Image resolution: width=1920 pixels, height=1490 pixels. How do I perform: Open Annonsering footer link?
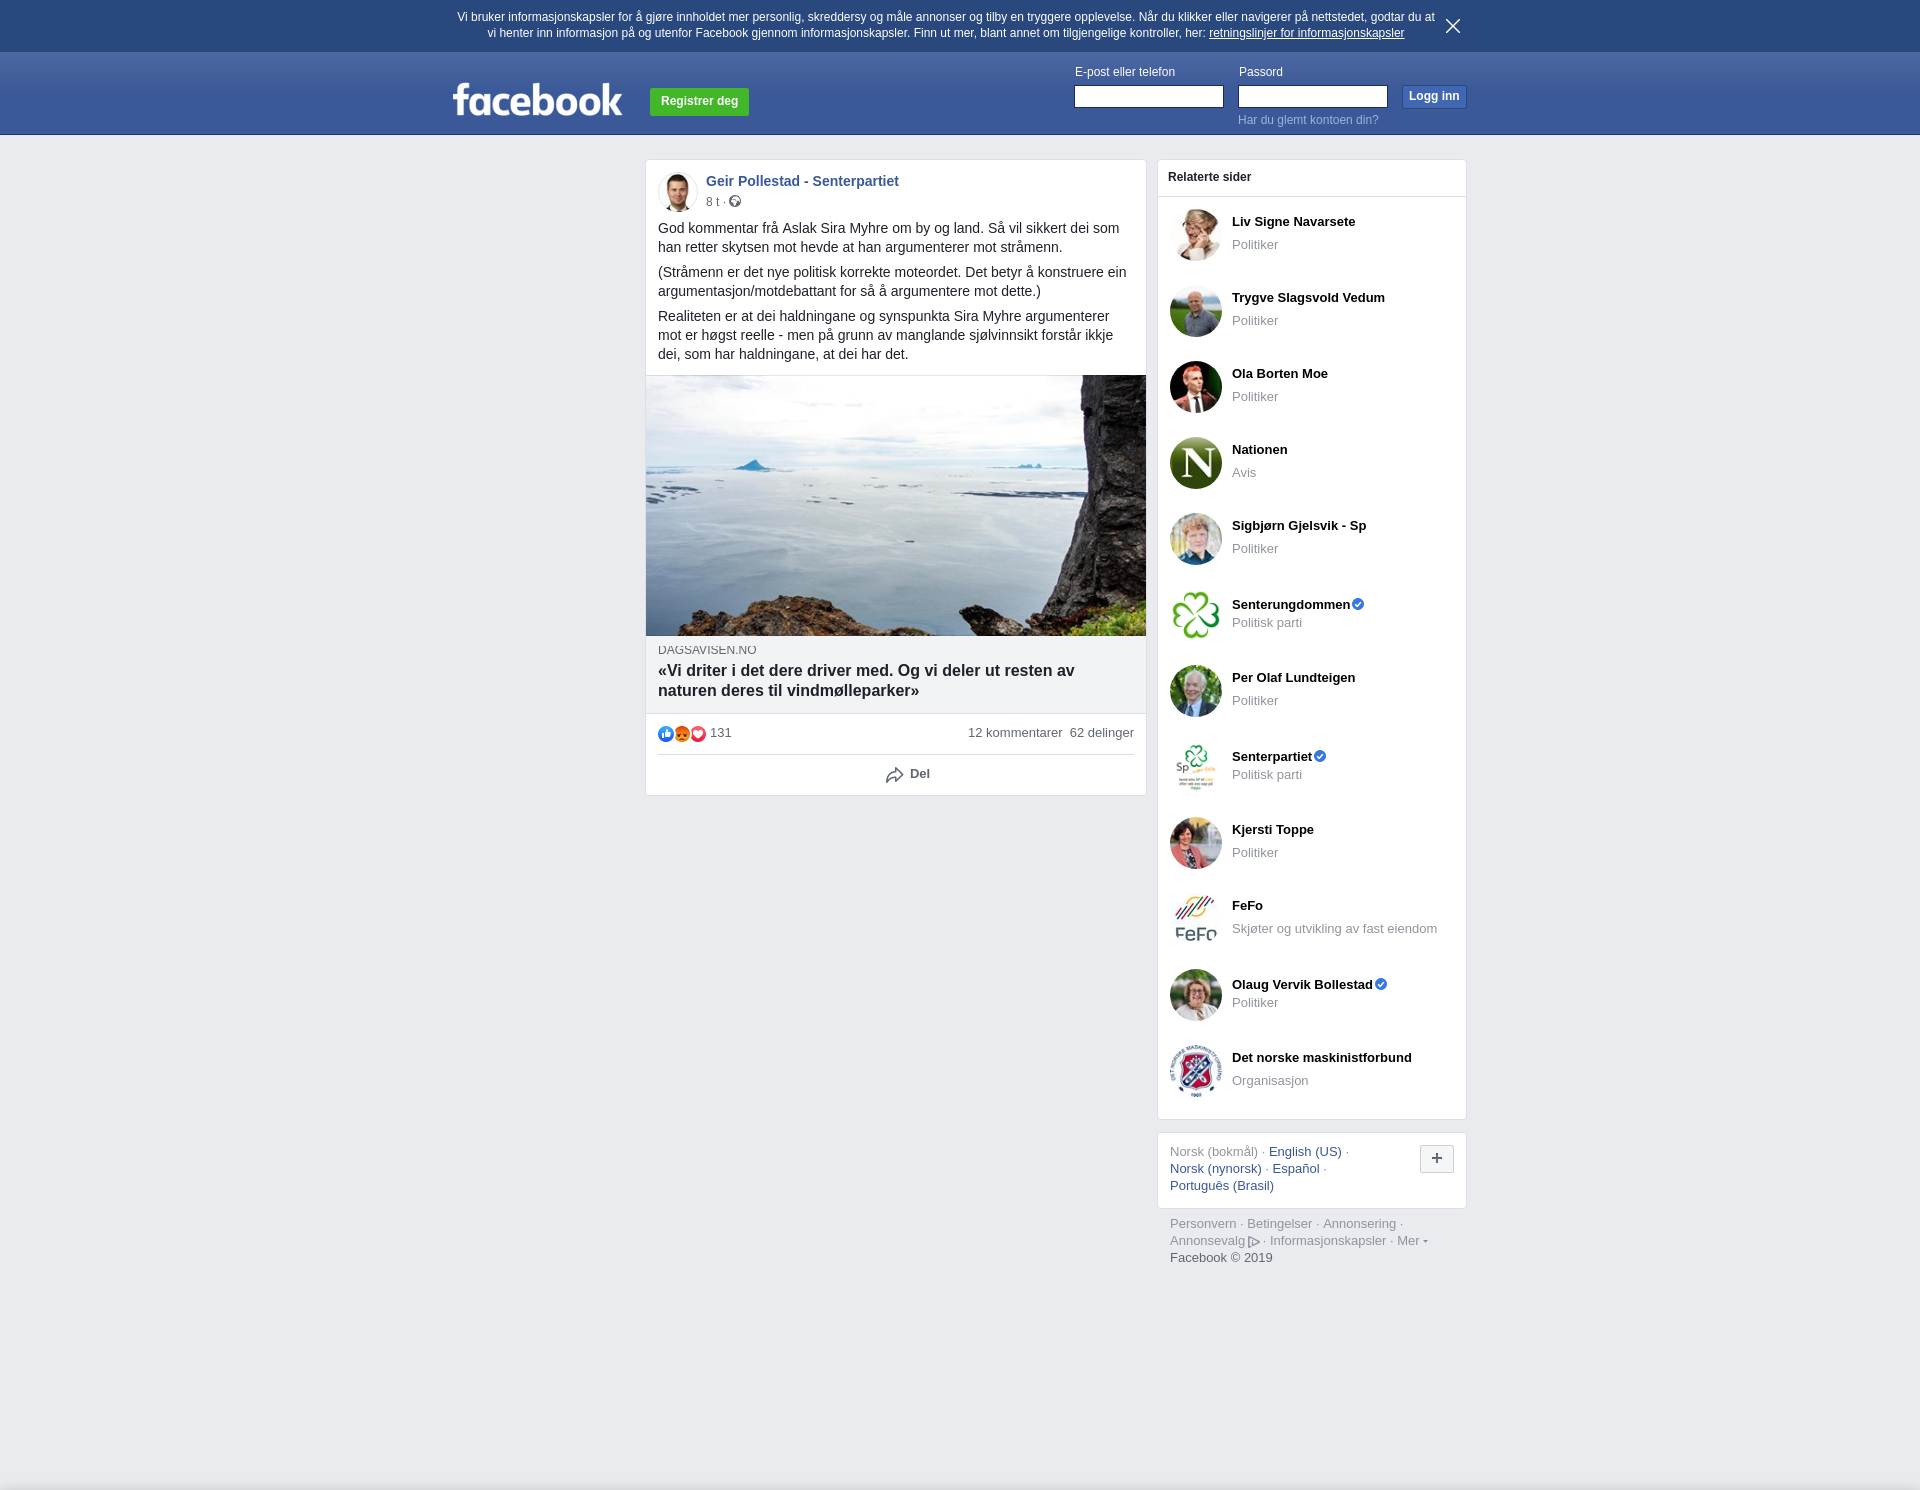coord(1359,1224)
